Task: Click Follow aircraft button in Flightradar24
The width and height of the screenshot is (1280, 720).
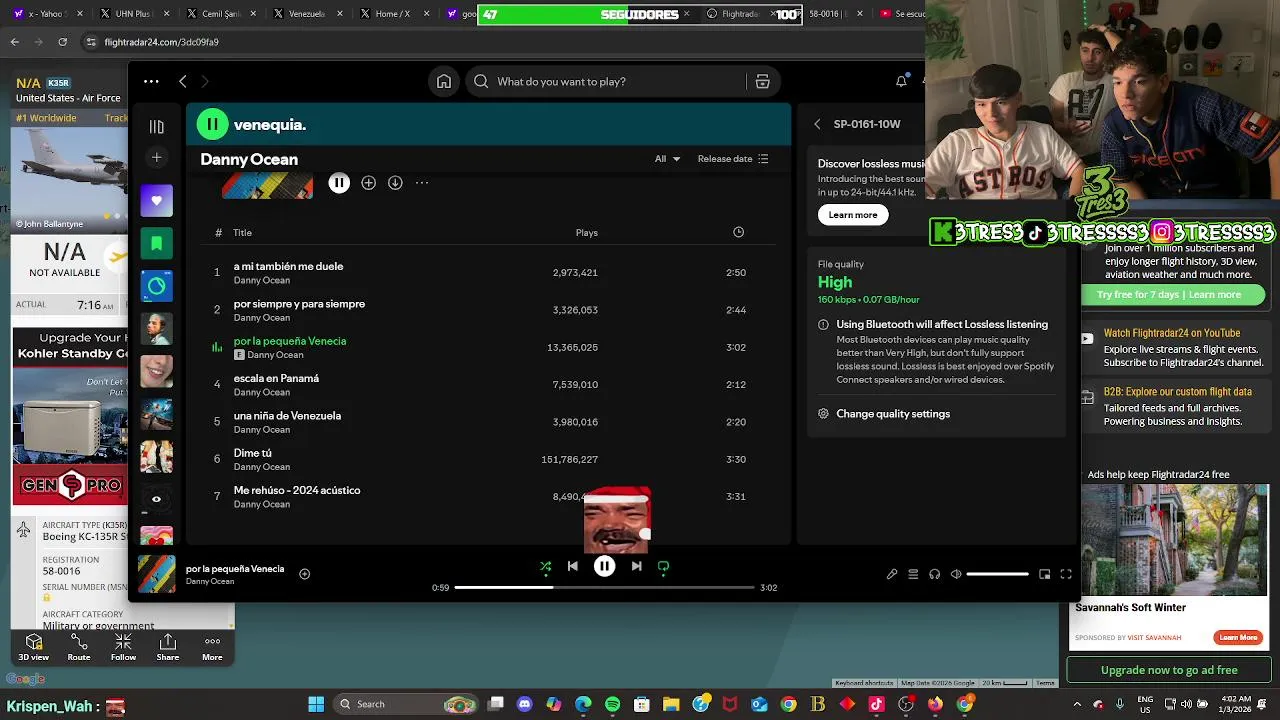Action: (123, 647)
